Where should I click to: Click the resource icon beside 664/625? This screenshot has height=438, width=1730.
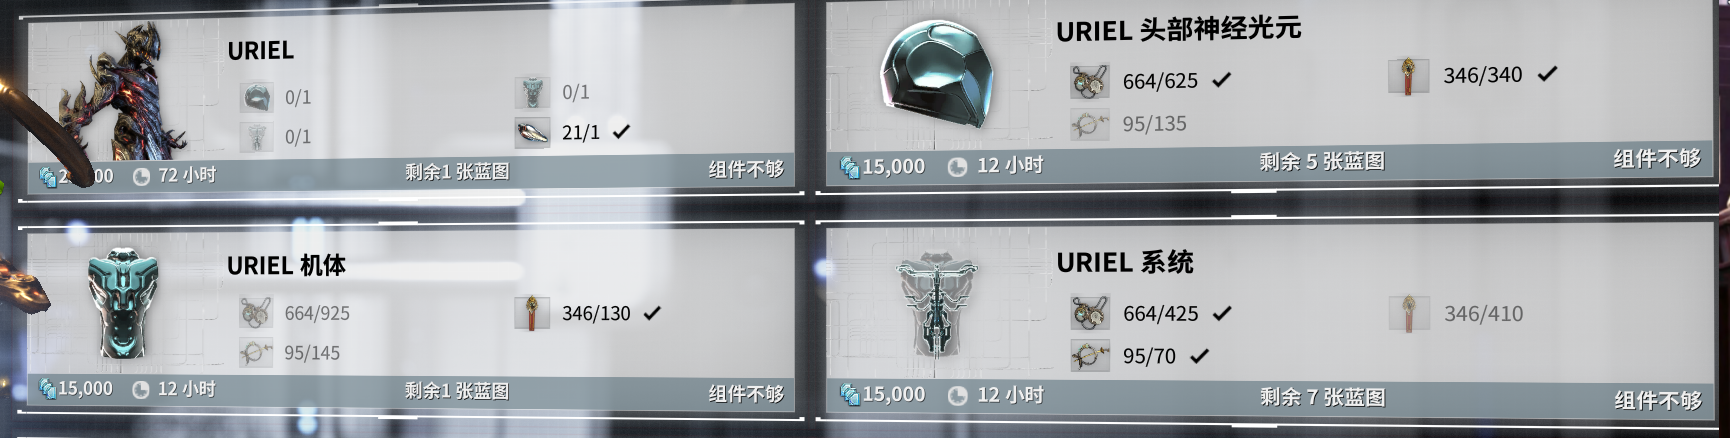coord(1089,81)
